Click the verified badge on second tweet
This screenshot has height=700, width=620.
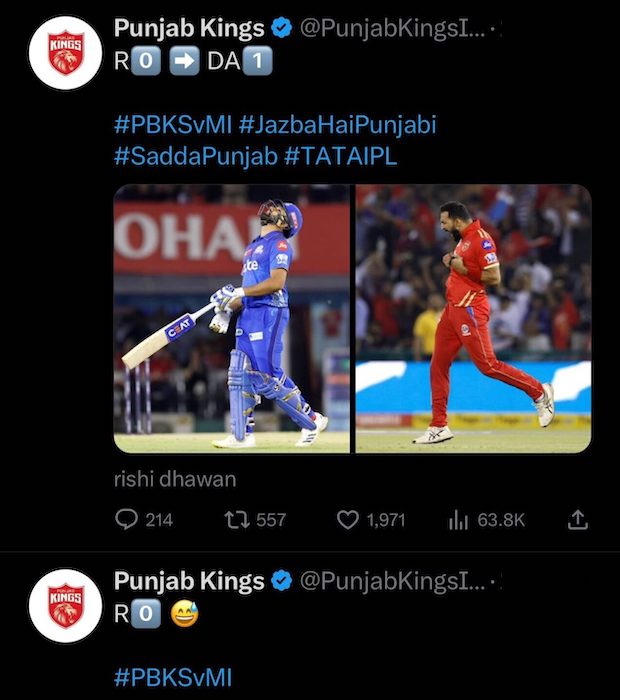pos(282,581)
